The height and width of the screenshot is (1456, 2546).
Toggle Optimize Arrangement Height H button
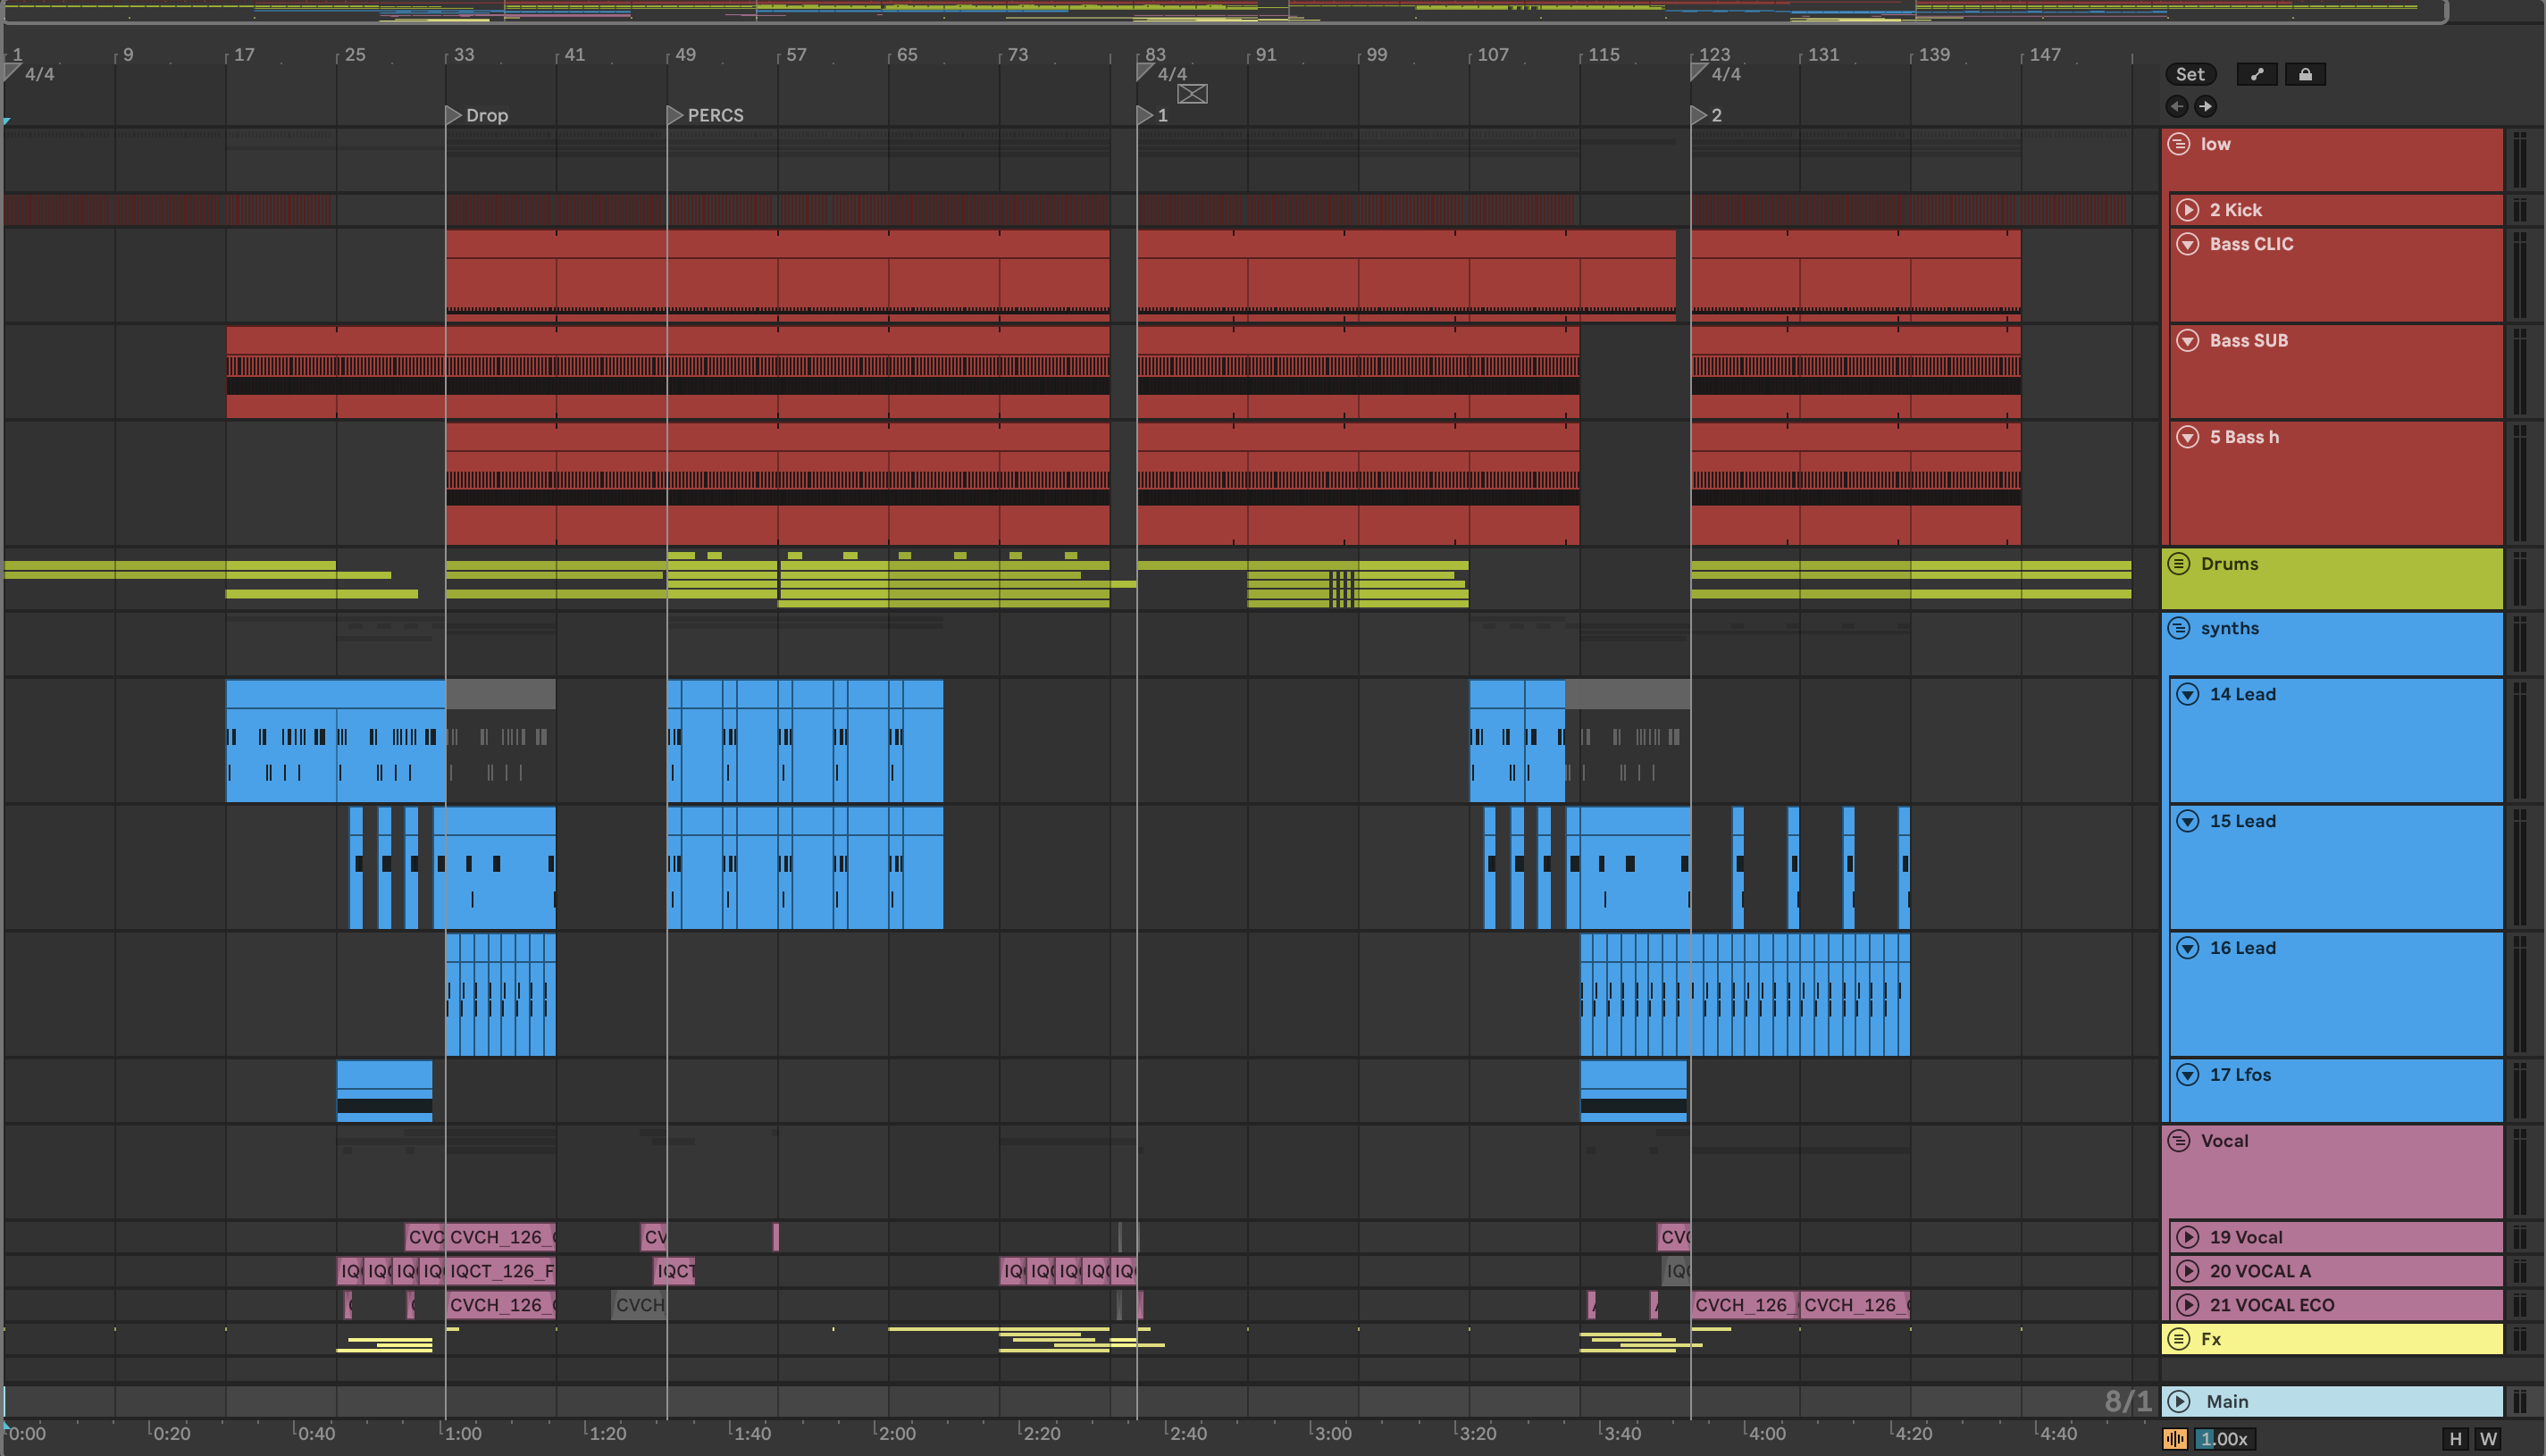click(2455, 1439)
